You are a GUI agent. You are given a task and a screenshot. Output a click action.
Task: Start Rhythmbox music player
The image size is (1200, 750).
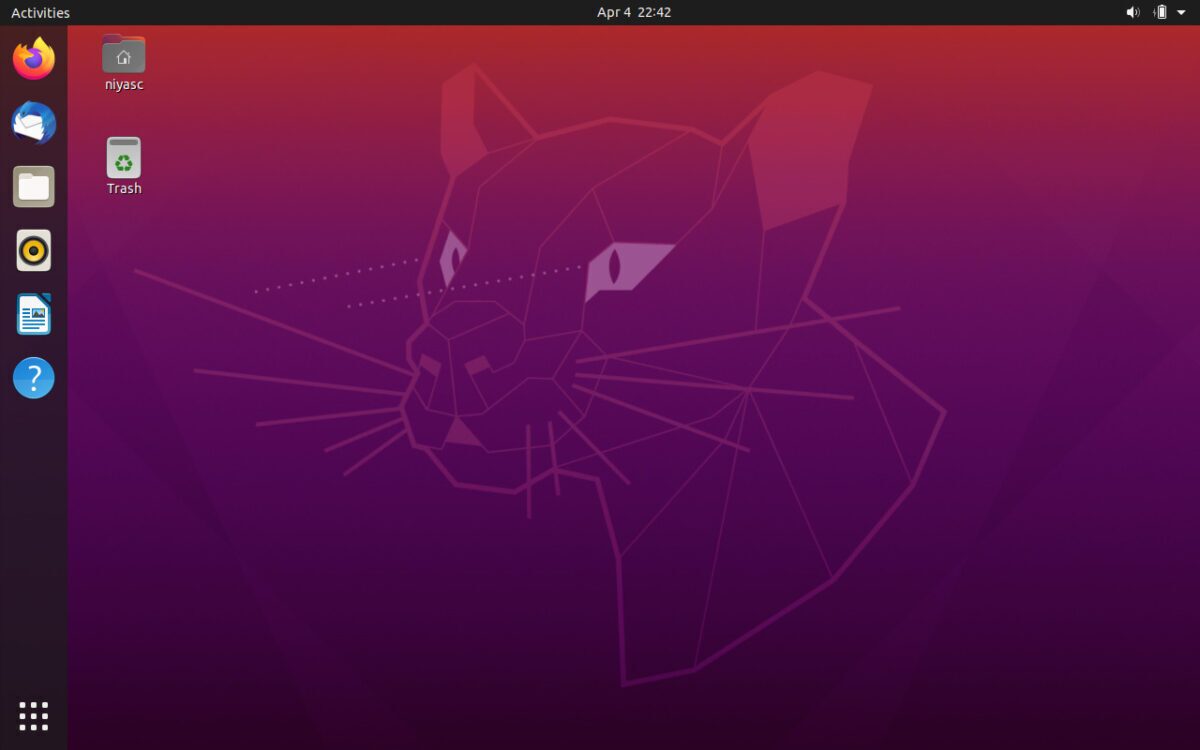(34, 251)
